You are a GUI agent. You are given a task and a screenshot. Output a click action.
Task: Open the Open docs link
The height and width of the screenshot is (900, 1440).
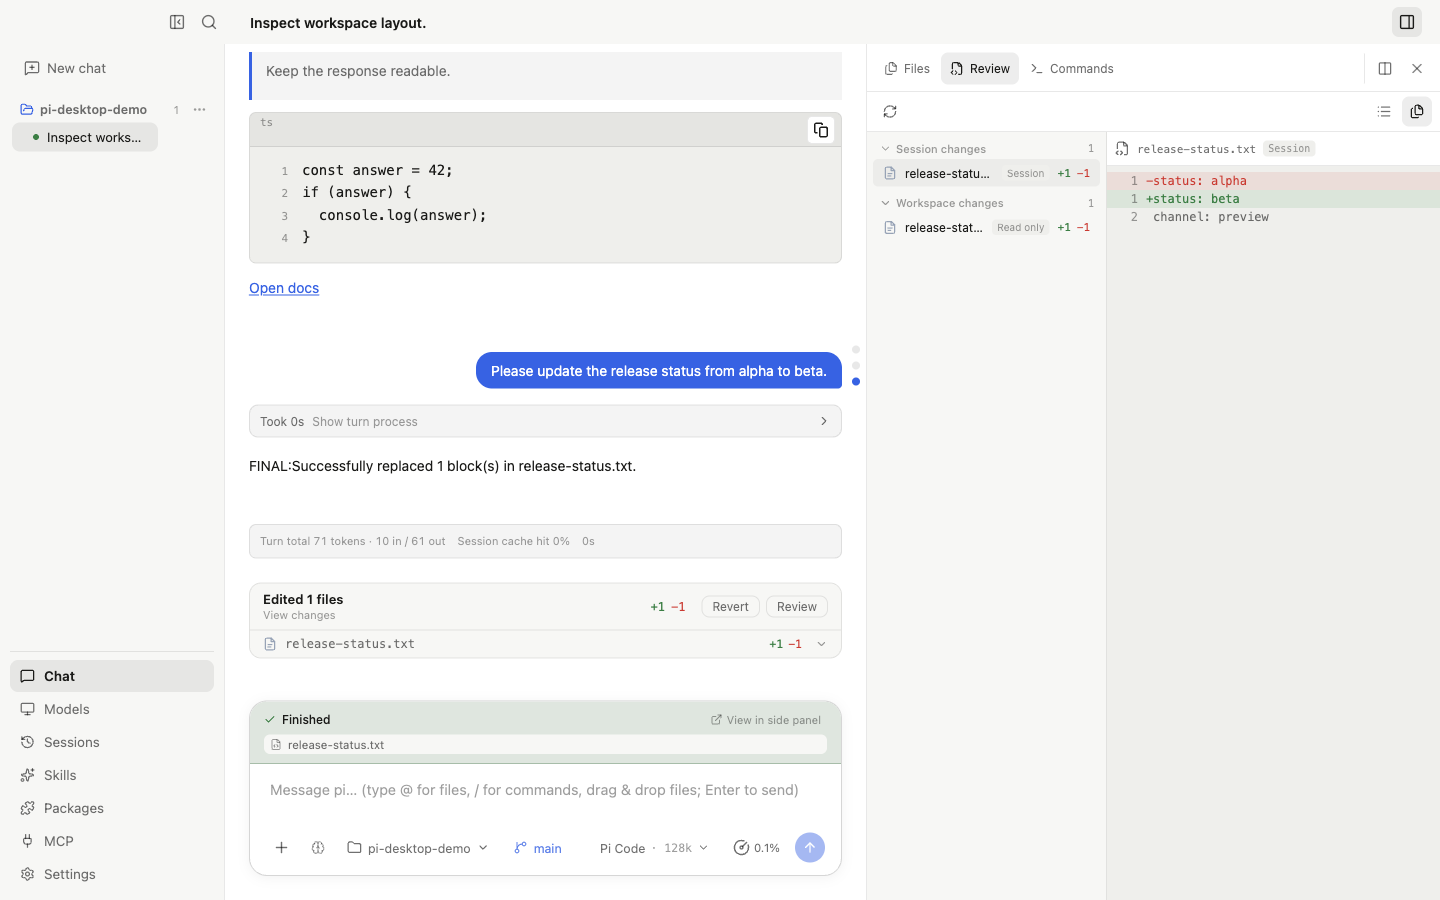coord(284,288)
